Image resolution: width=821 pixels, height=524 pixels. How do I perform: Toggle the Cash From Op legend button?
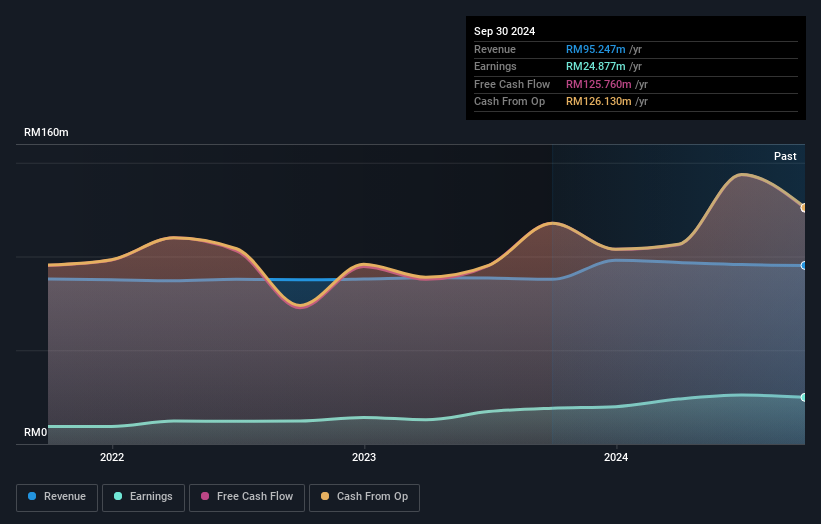[x=364, y=497]
